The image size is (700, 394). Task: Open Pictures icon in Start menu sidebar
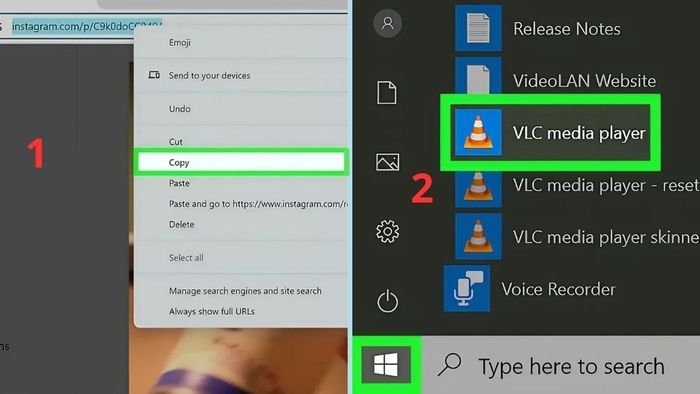coord(387,162)
